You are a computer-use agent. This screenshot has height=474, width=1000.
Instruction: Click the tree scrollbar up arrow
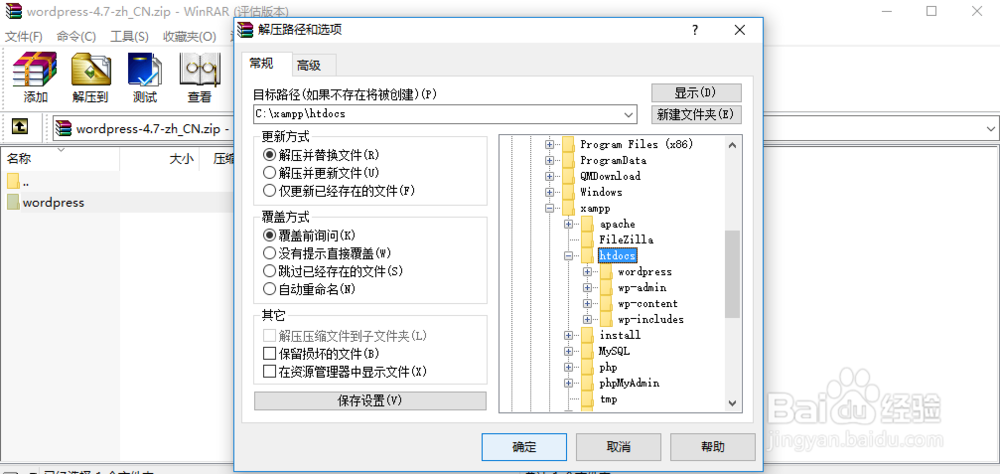click(x=732, y=145)
